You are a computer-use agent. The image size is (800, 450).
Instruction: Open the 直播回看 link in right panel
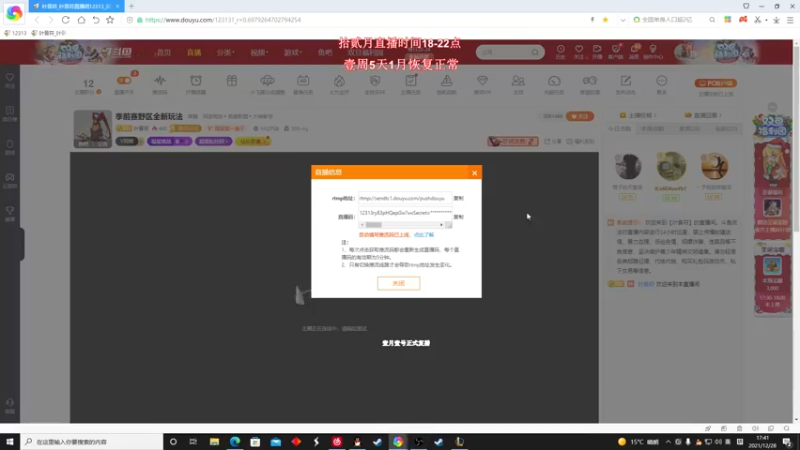(704, 115)
